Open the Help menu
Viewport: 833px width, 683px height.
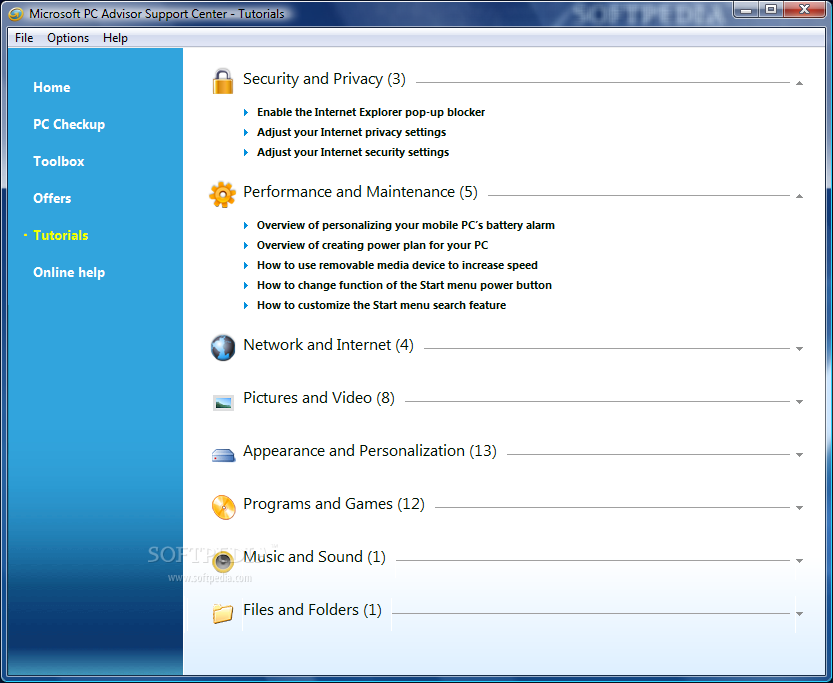click(x=115, y=38)
